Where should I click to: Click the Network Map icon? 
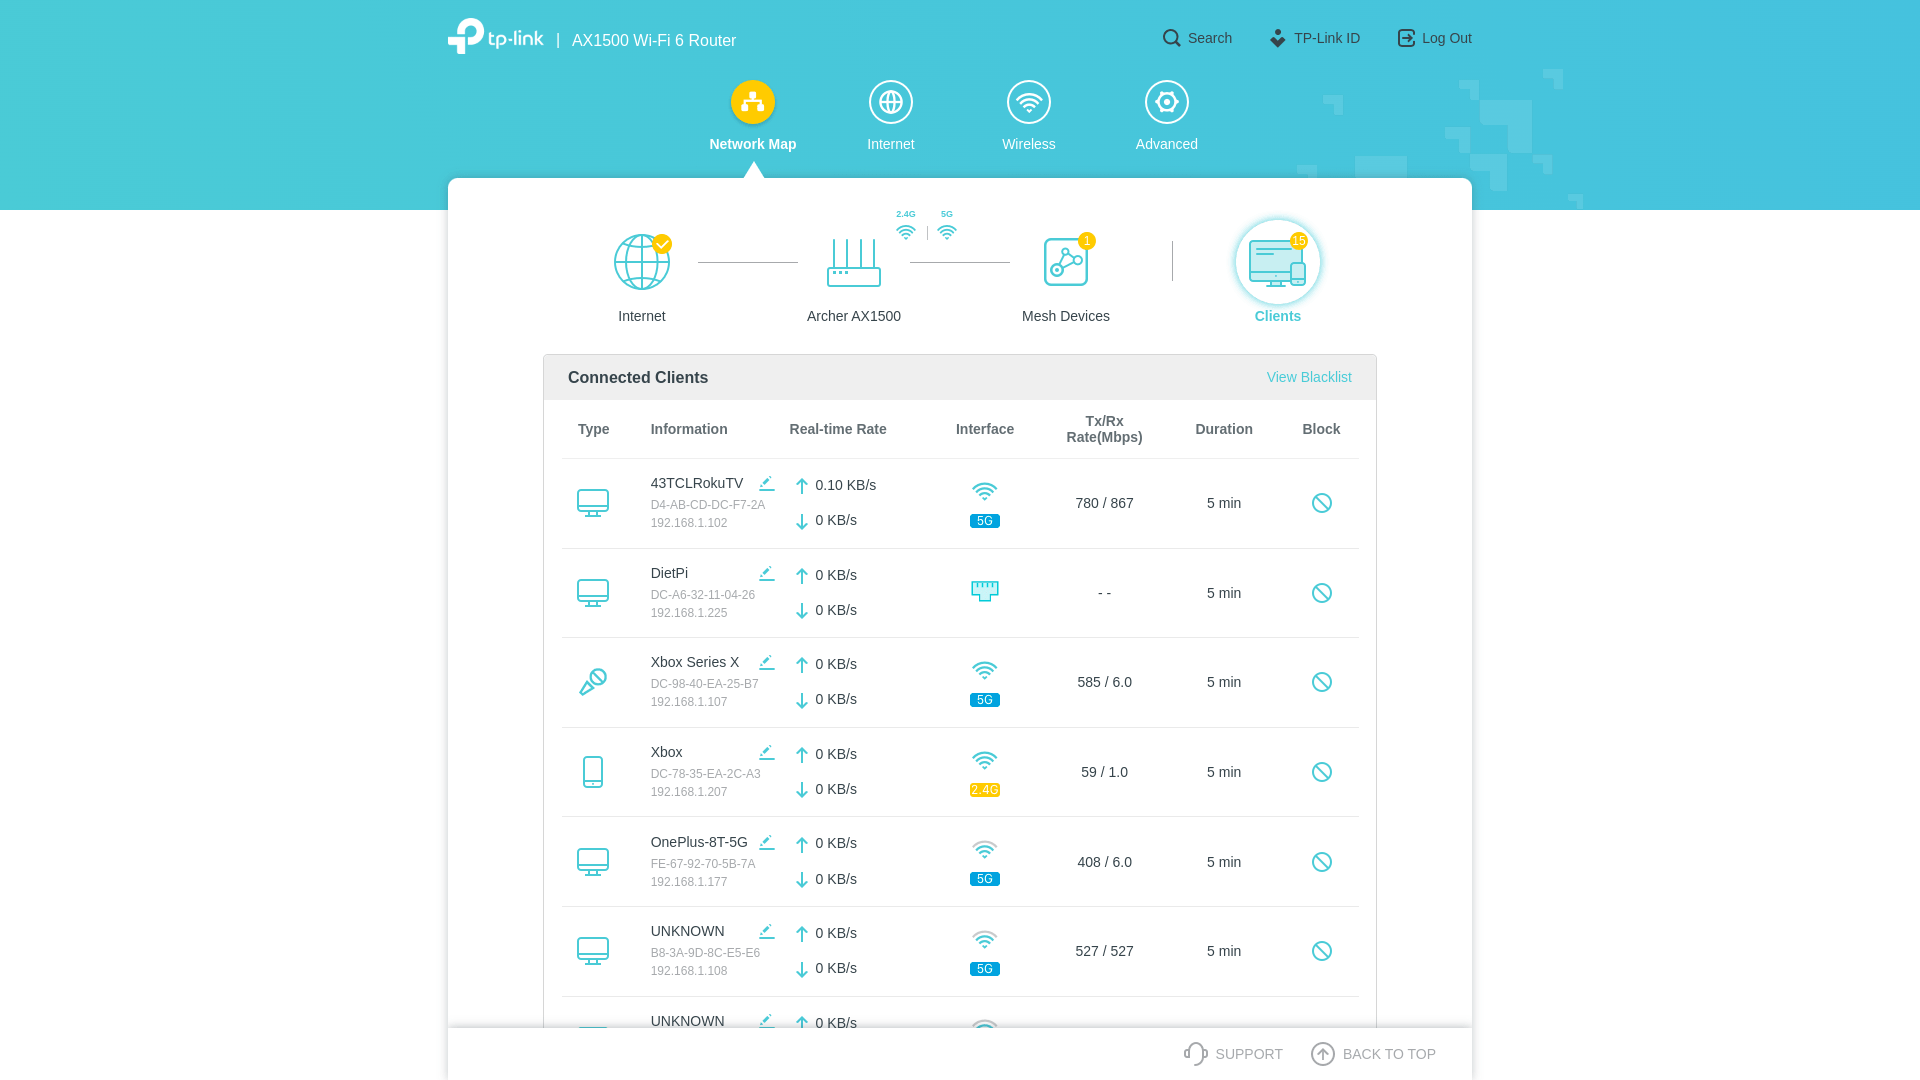click(x=753, y=102)
